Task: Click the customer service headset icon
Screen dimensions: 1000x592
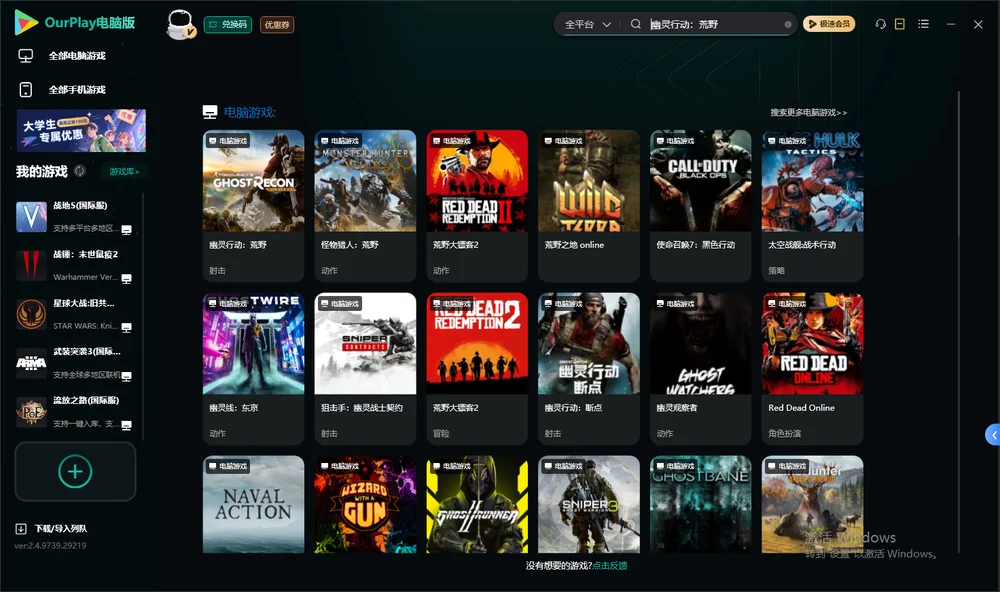Action: [x=880, y=24]
